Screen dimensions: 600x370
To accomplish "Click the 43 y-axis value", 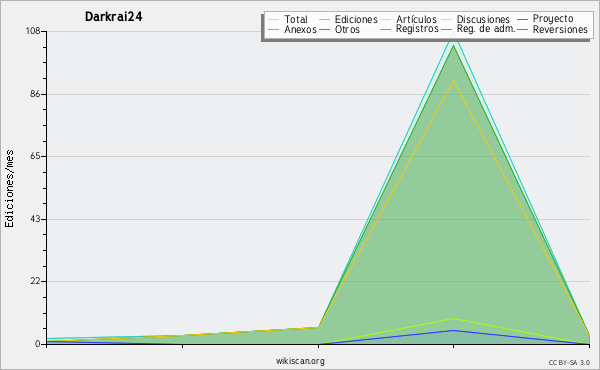I will point(35,219).
